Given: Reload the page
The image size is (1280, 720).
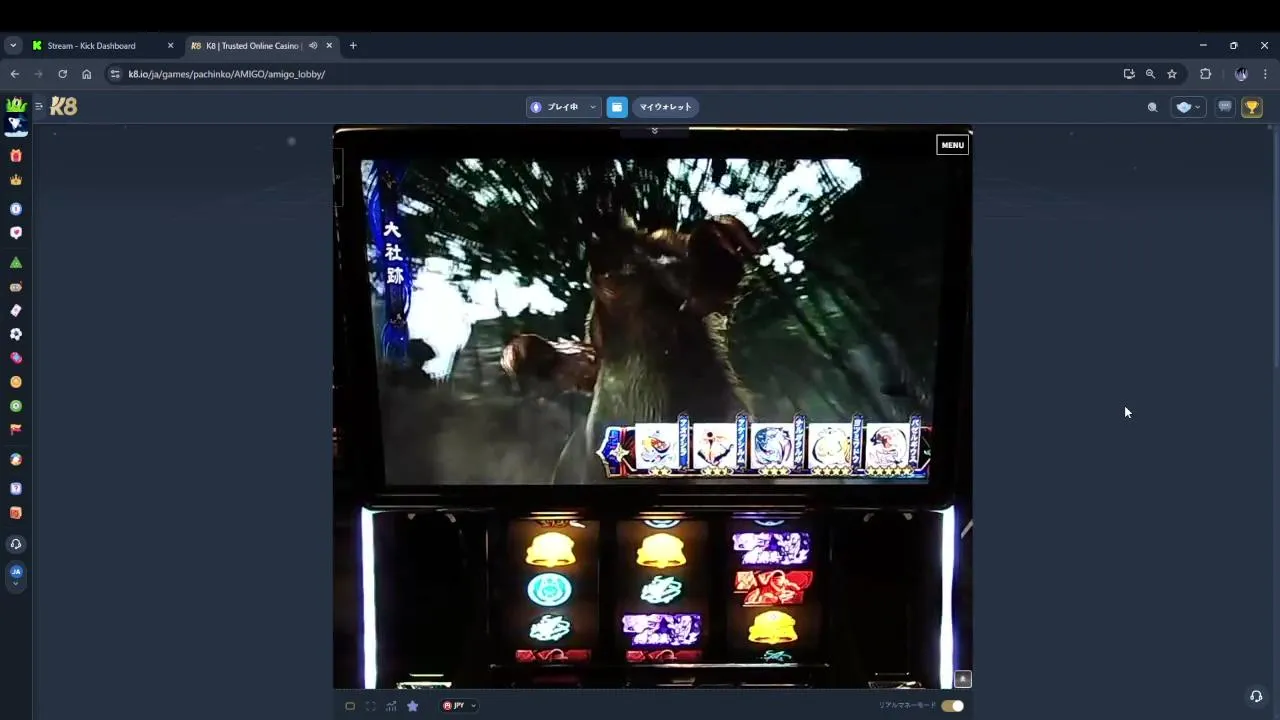Looking at the screenshot, I should click(x=62, y=74).
